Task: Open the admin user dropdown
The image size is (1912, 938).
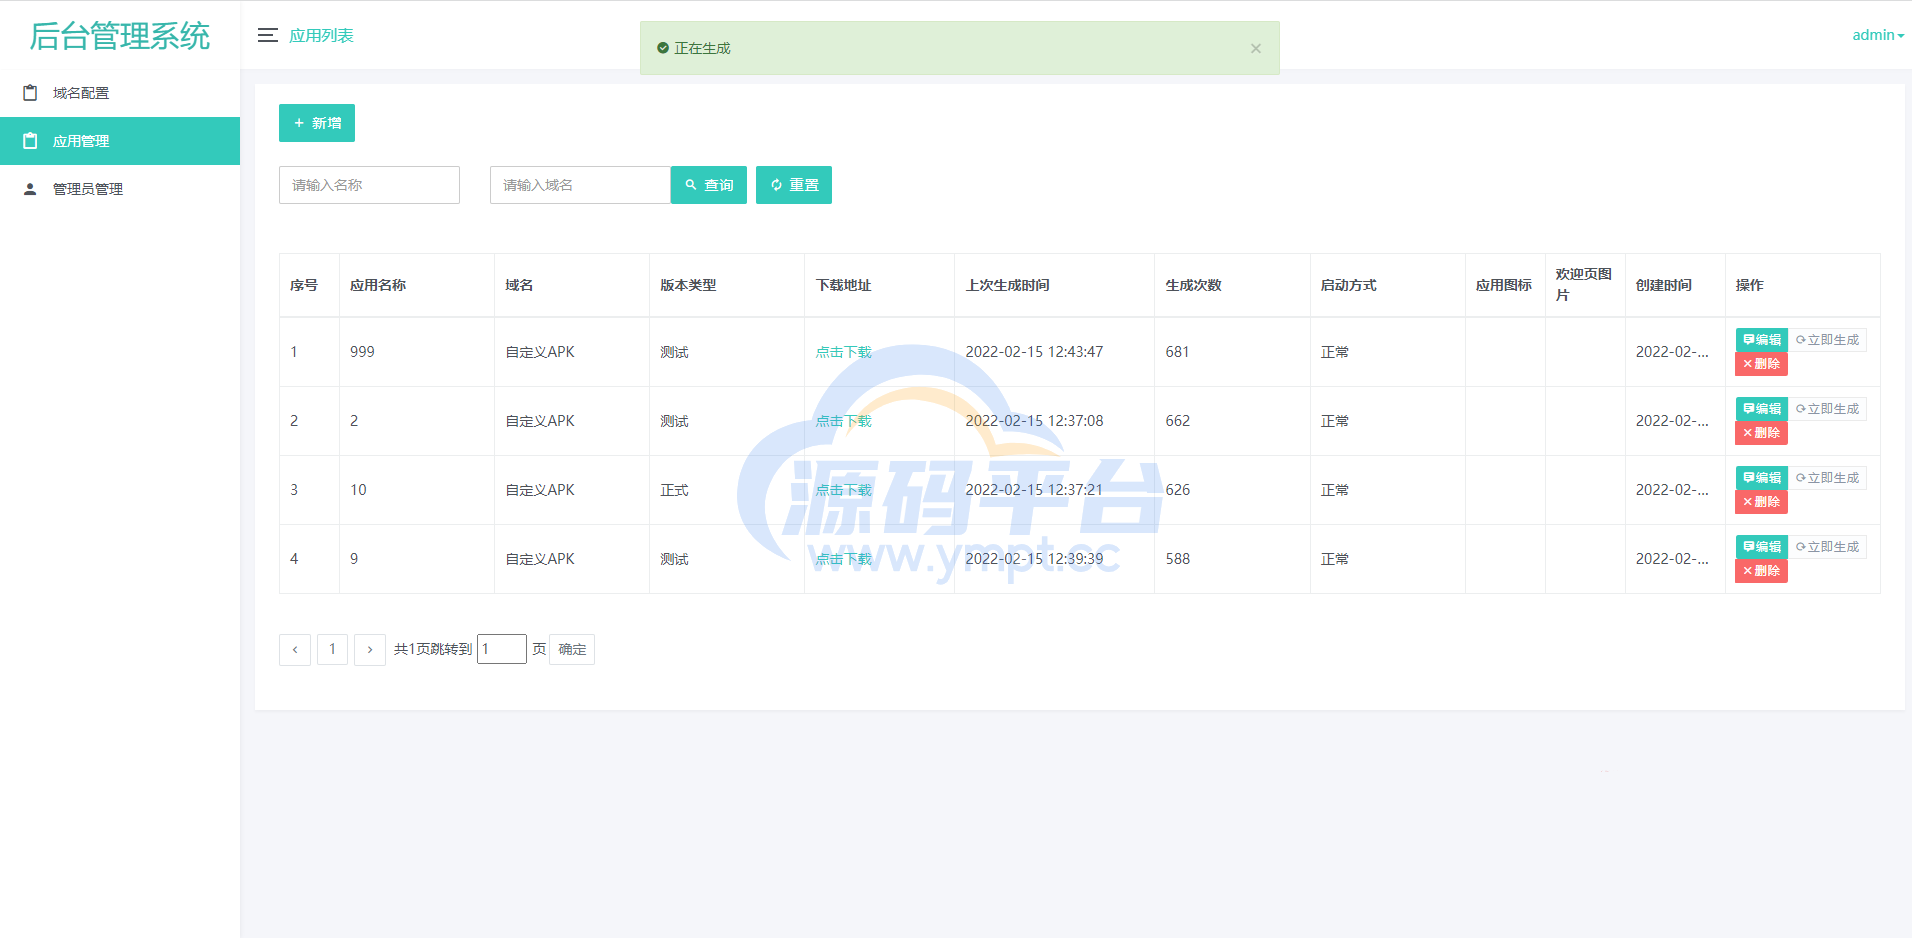Action: [x=1877, y=35]
